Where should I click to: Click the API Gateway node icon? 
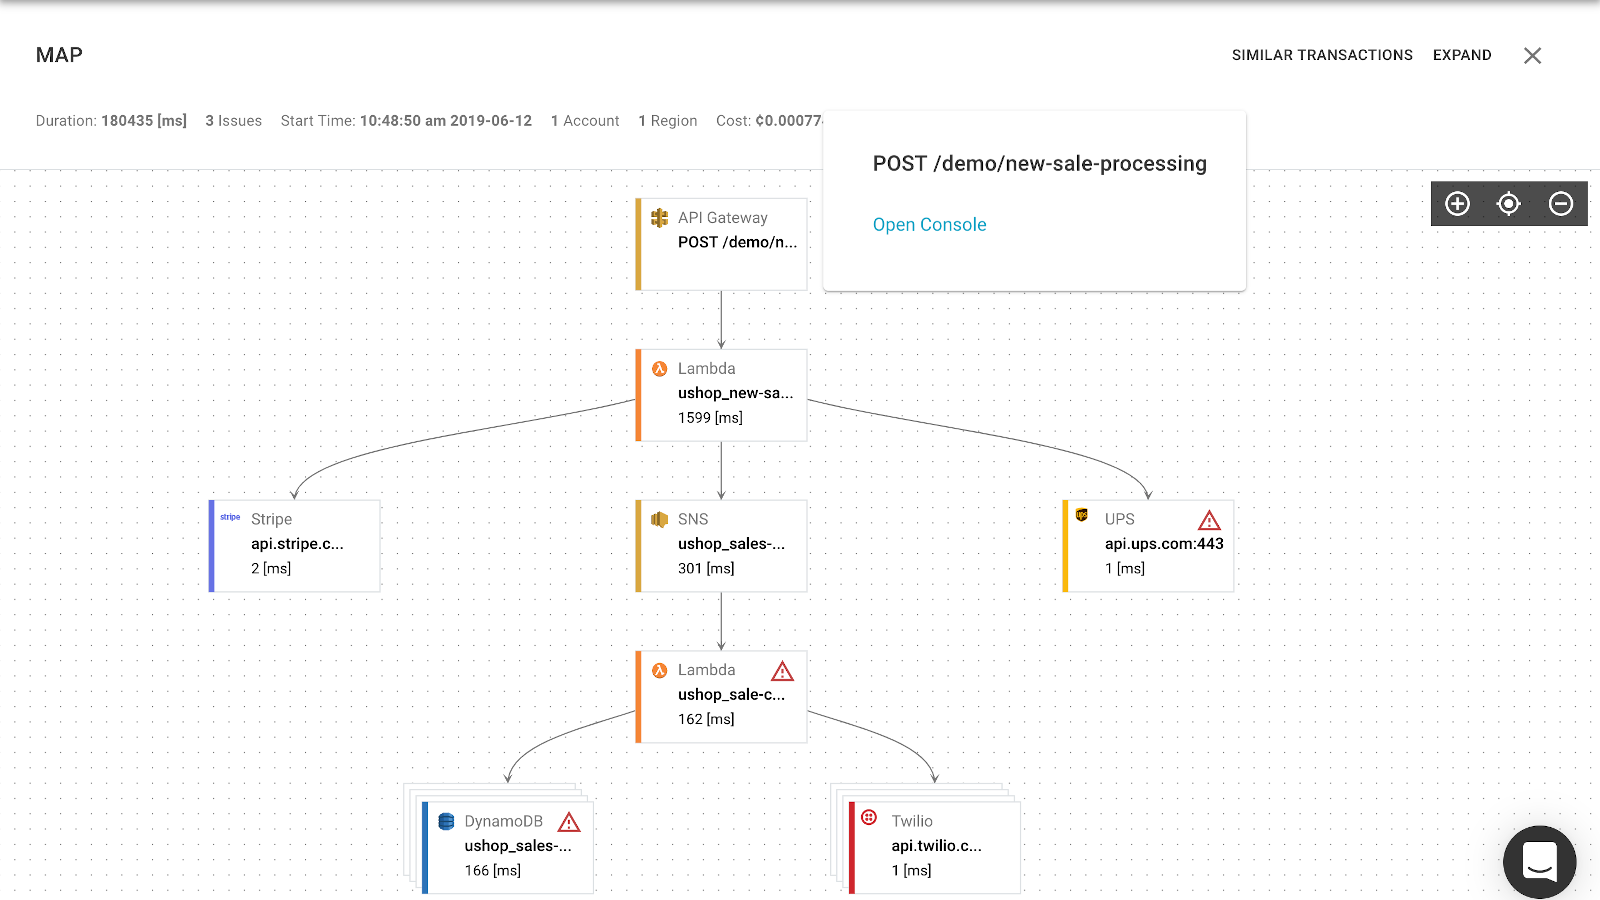659,218
